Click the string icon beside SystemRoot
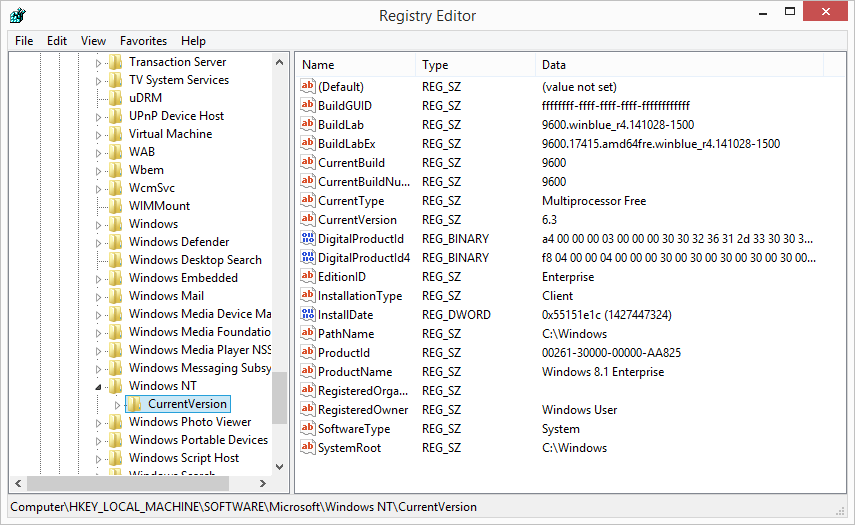The width and height of the screenshot is (855, 525). 308,448
